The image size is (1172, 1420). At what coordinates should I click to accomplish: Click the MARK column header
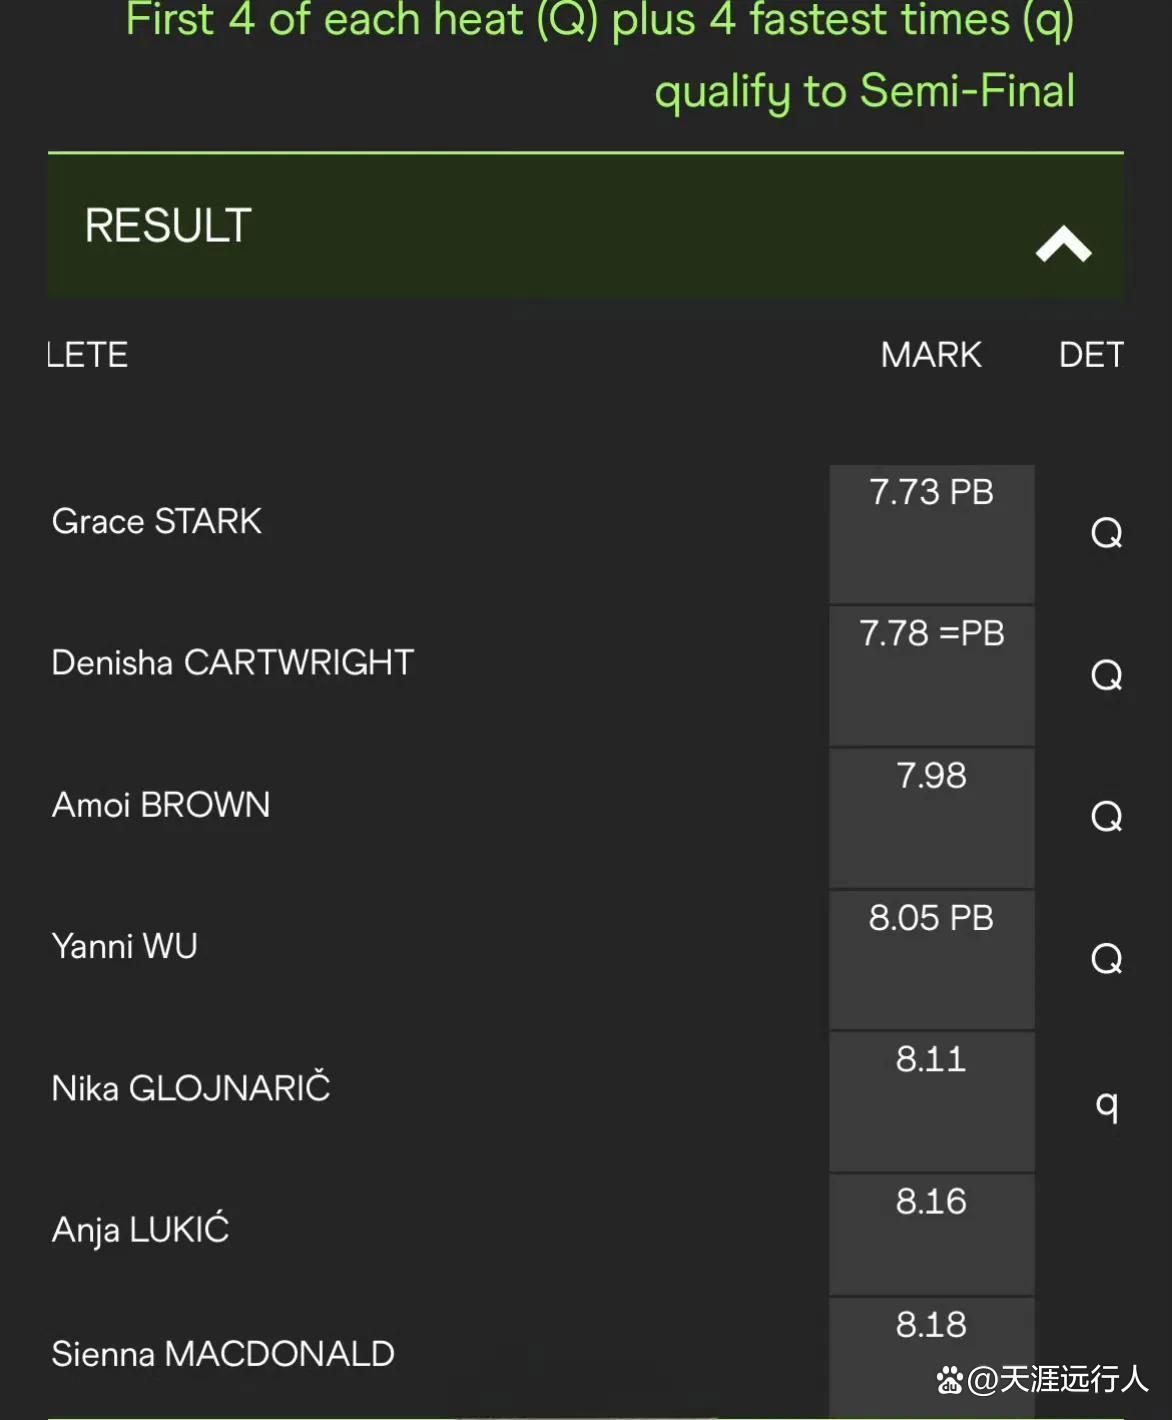tap(931, 354)
